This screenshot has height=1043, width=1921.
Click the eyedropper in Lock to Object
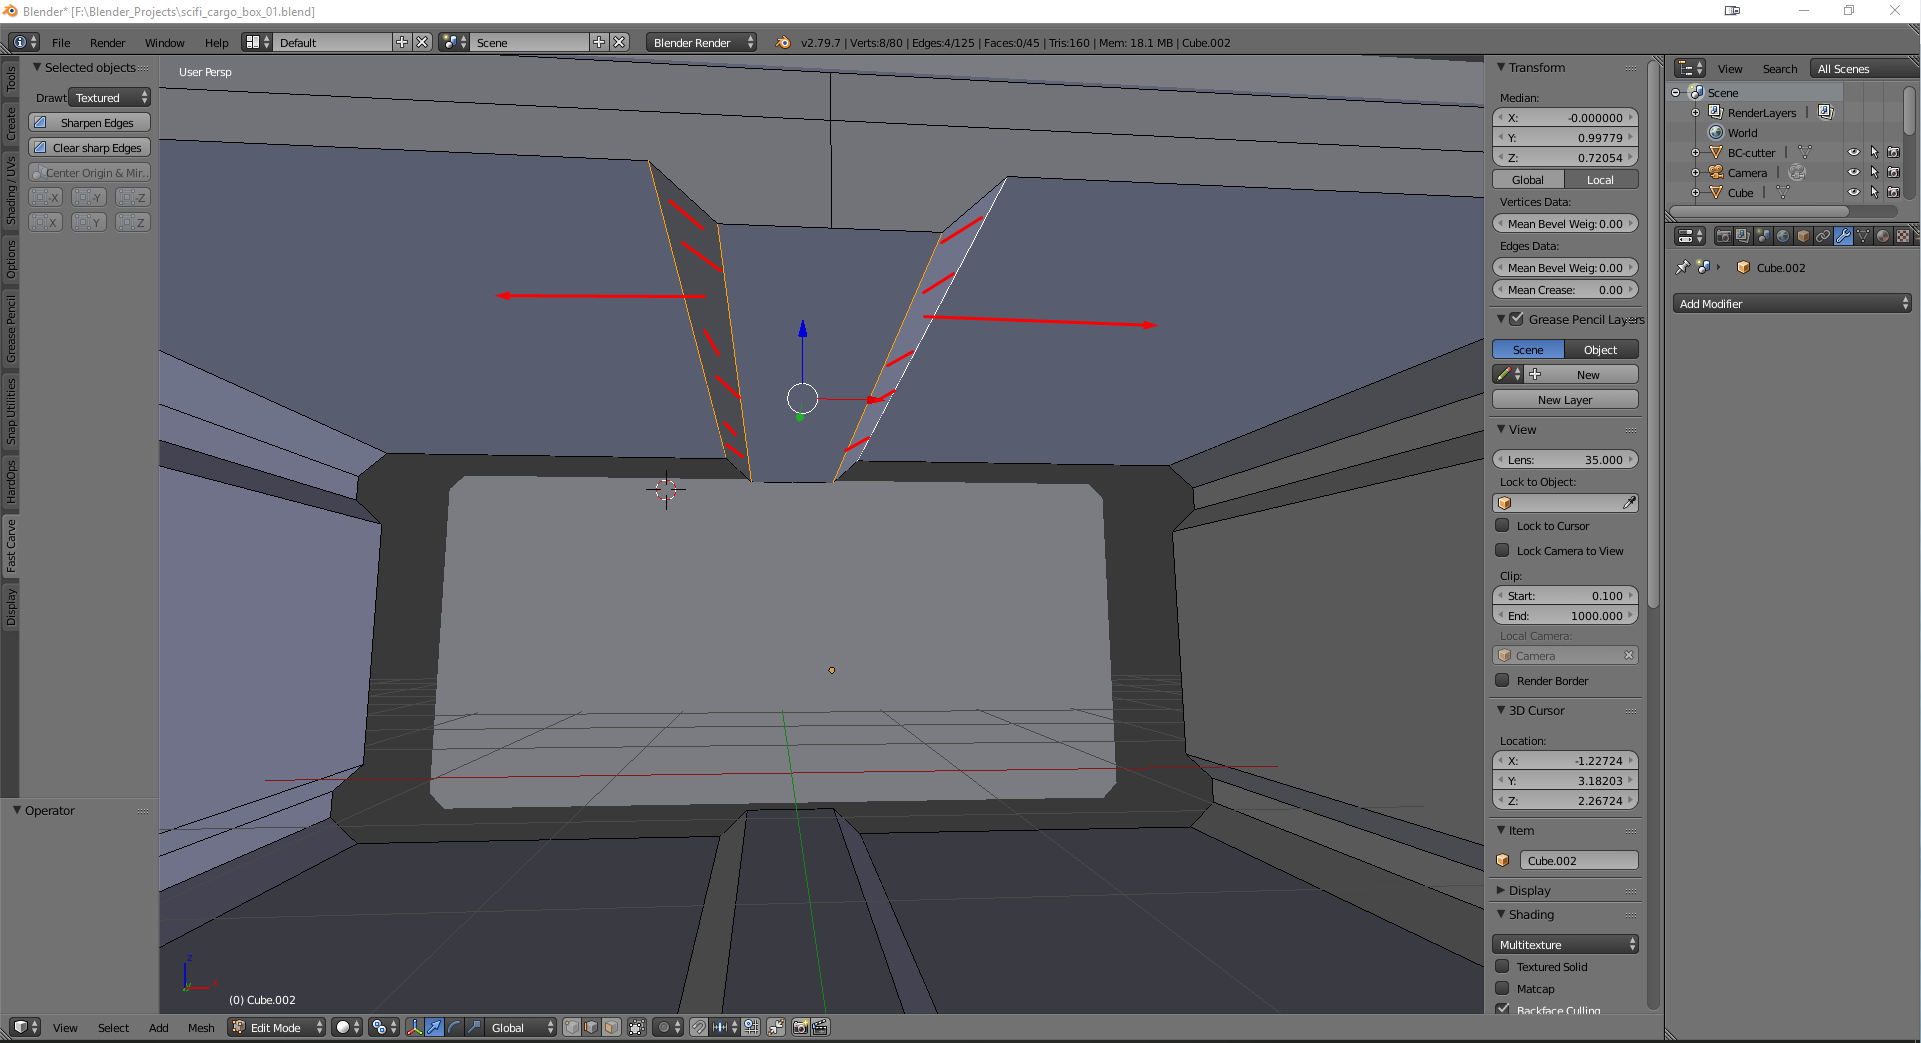1629,503
